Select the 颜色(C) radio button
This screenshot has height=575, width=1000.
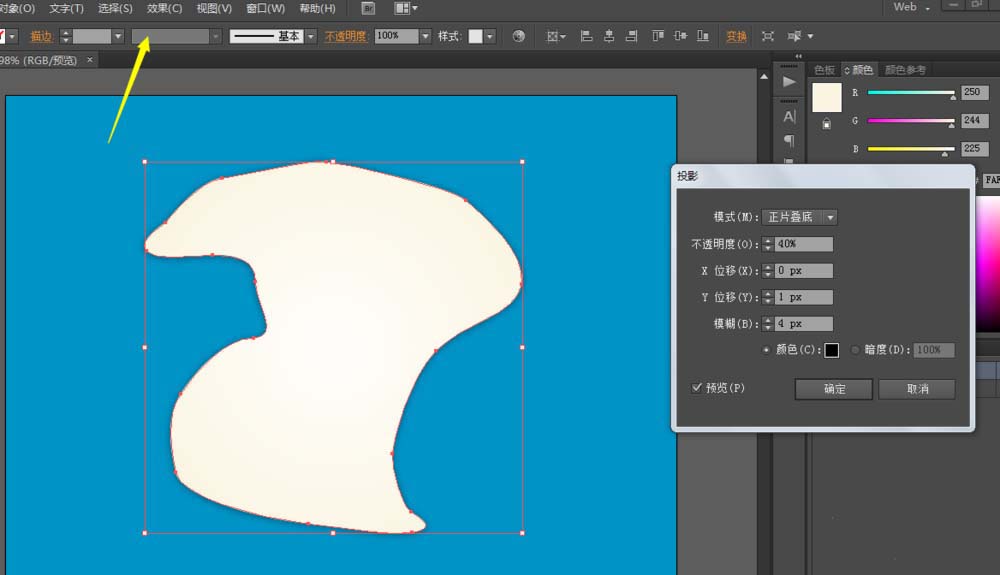point(767,350)
